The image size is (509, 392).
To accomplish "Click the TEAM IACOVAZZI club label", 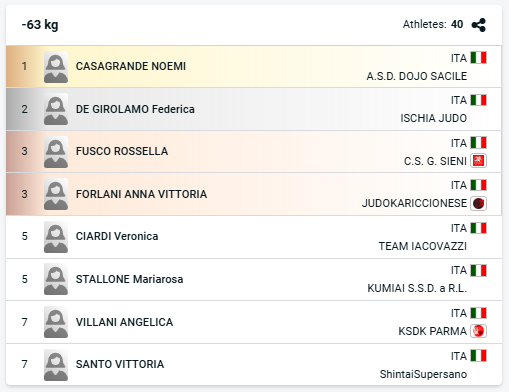I will point(423,246).
